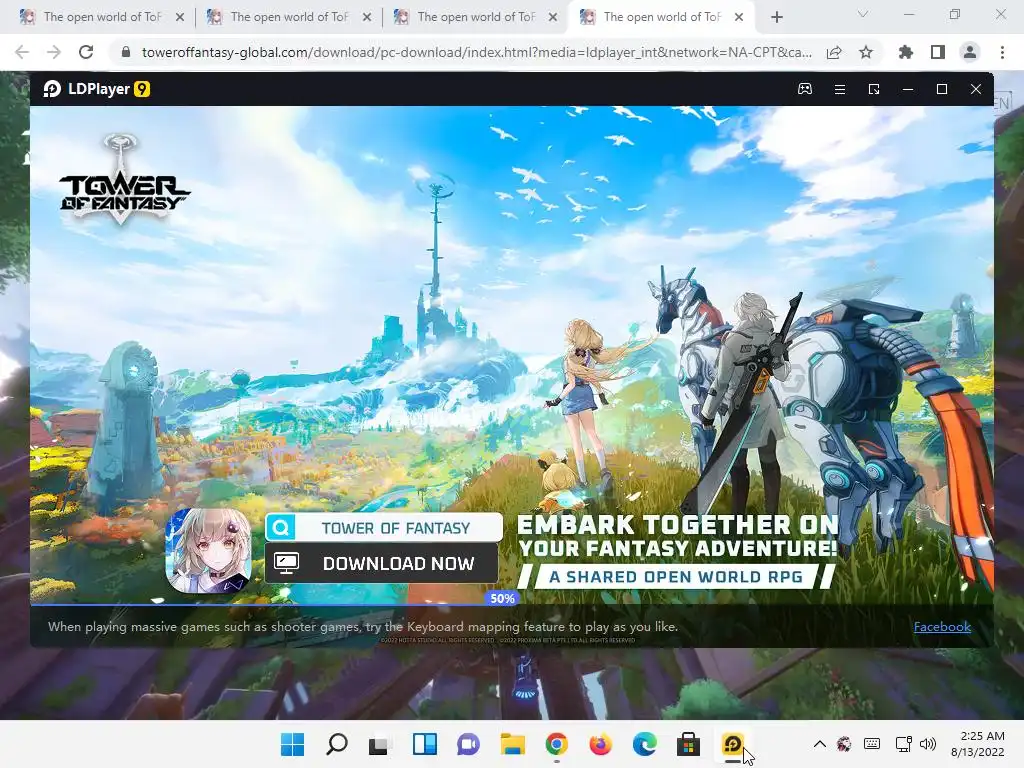Show hidden system tray icons

coord(820,744)
